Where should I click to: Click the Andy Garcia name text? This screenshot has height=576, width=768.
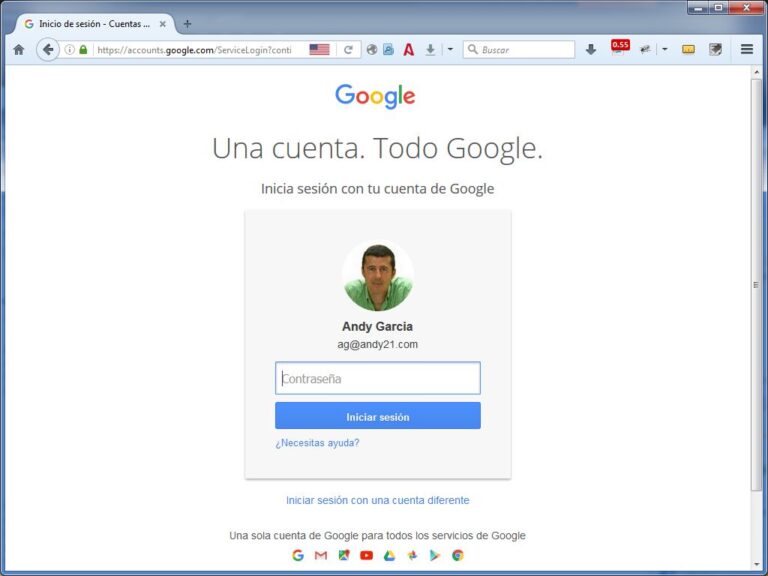click(x=378, y=326)
